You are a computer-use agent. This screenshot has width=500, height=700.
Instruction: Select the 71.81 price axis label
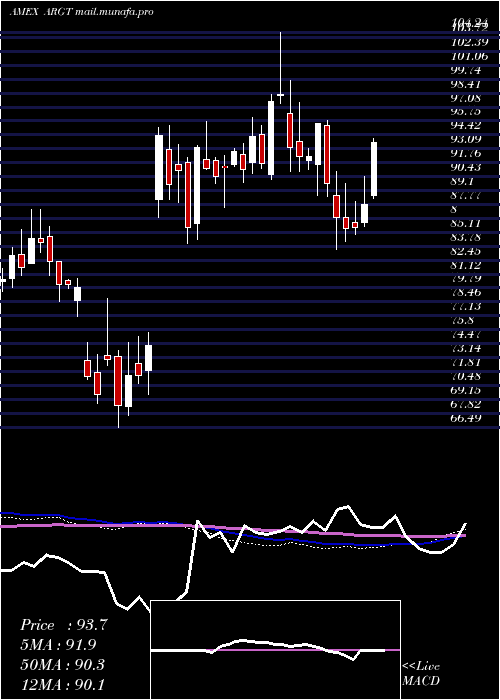click(466, 362)
